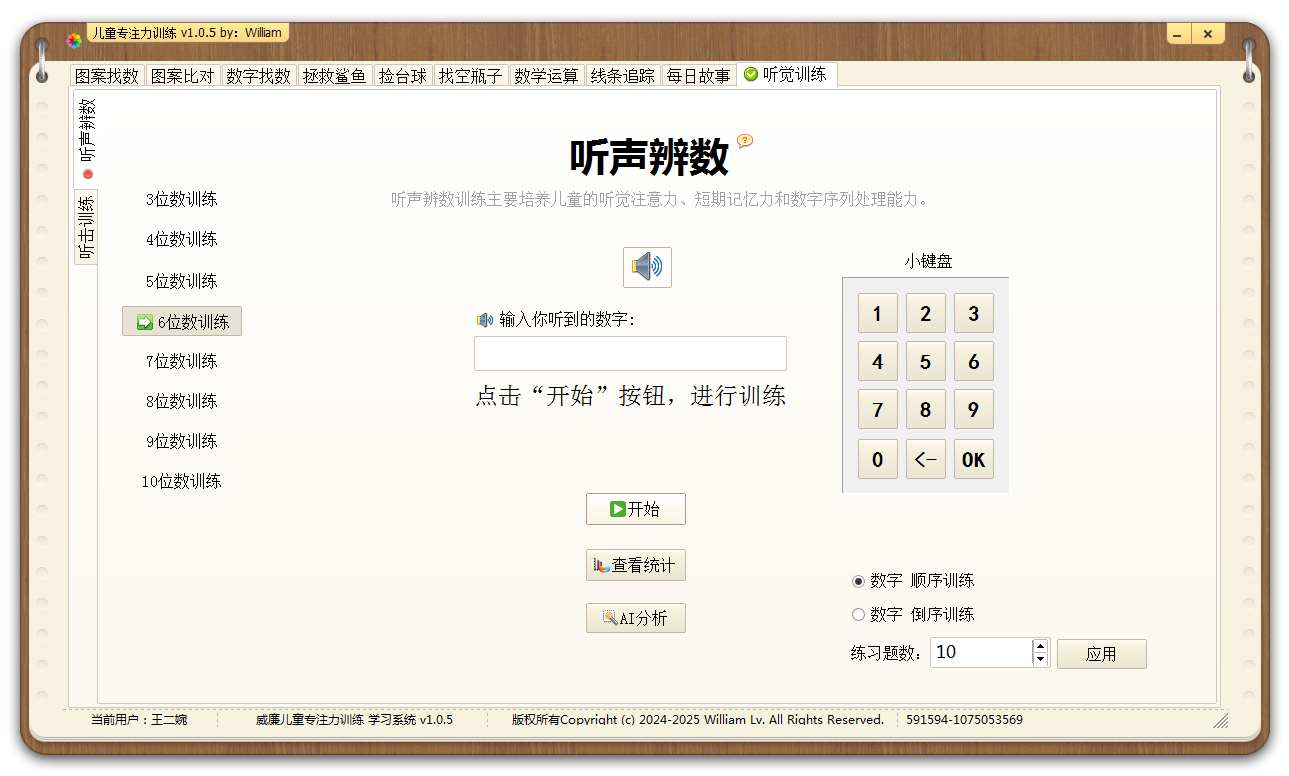This screenshot has height=776, width=1289.
Task: Click the 练习题数 number field
Action: (981, 653)
